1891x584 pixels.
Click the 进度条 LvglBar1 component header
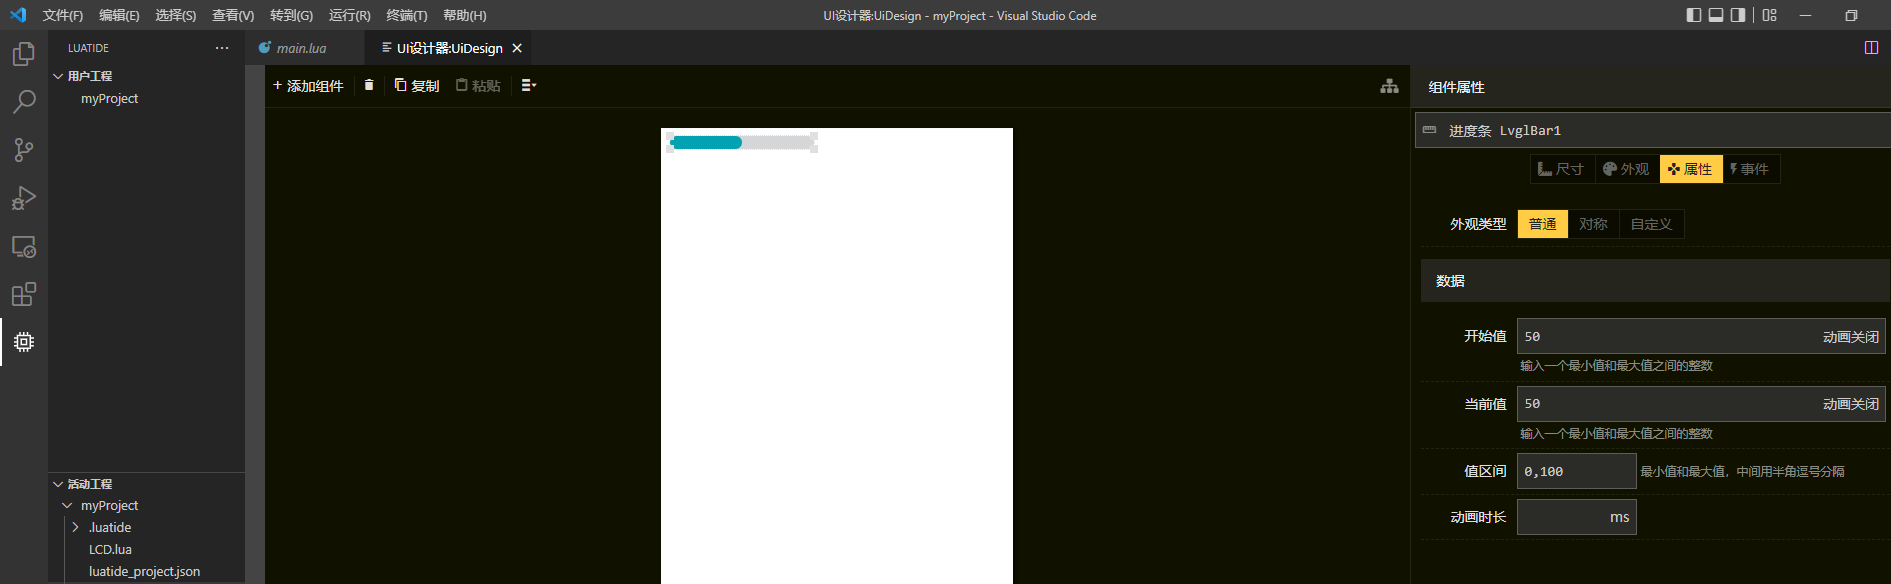pyautogui.click(x=1652, y=130)
